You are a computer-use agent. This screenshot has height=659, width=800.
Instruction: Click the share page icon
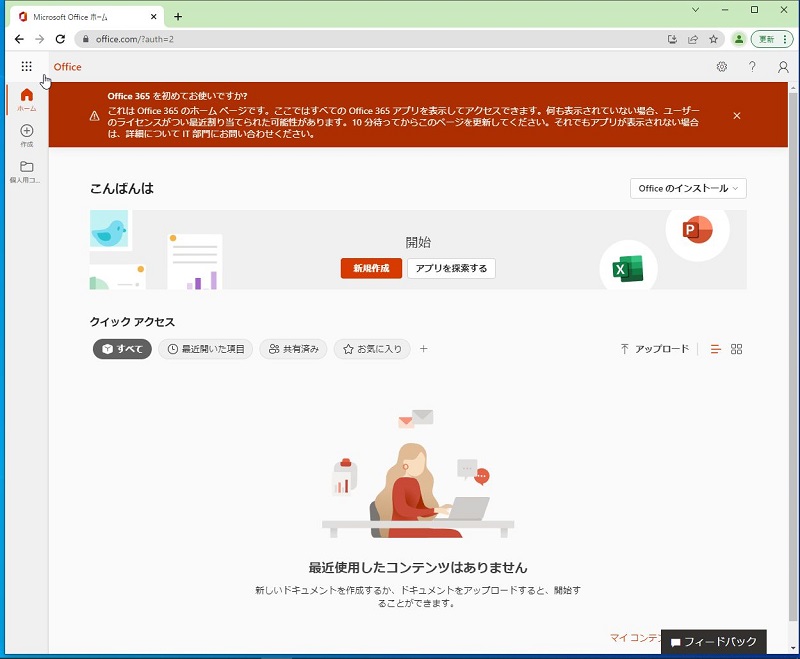click(693, 39)
